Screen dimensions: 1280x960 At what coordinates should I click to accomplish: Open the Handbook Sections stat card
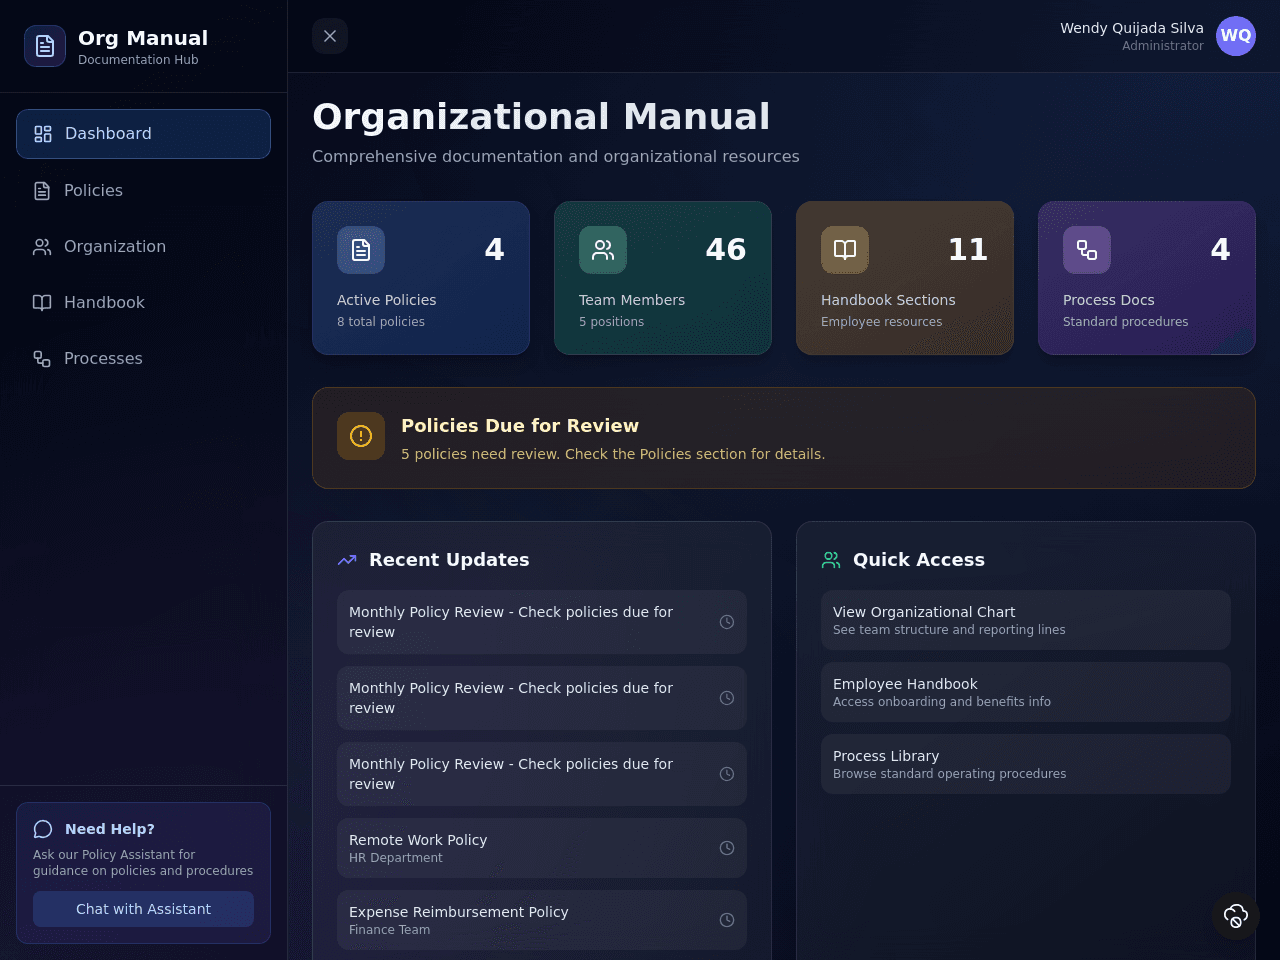click(x=905, y=278)
